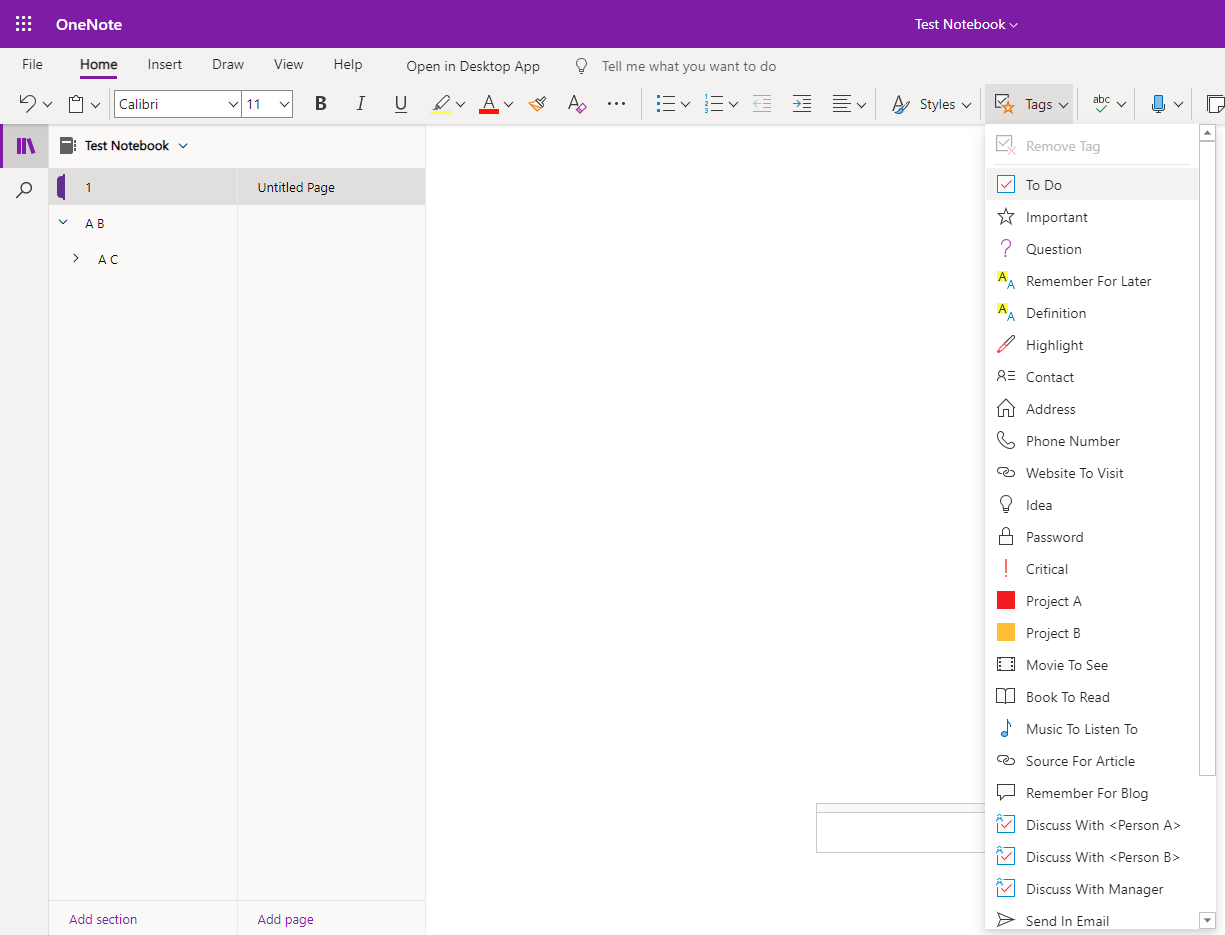Select the Format Painter icon

point(537,104)
